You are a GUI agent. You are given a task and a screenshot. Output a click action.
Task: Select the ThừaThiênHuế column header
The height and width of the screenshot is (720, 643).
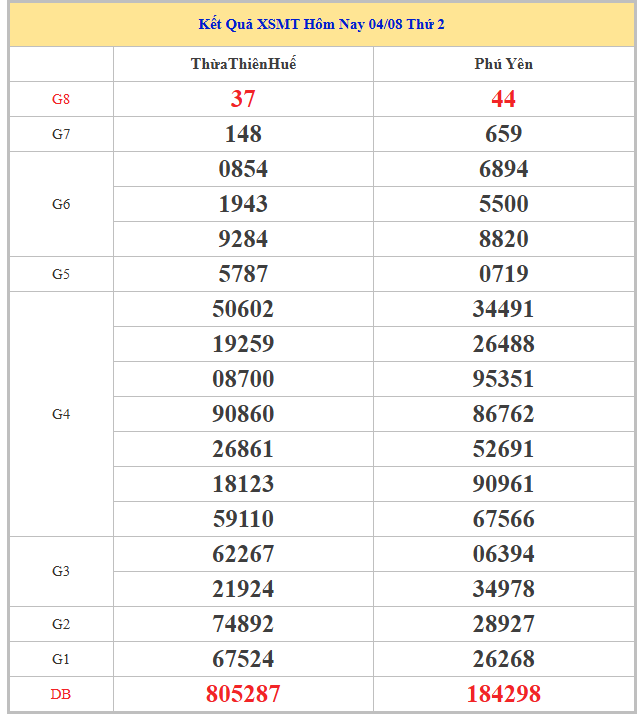point(243,64)
